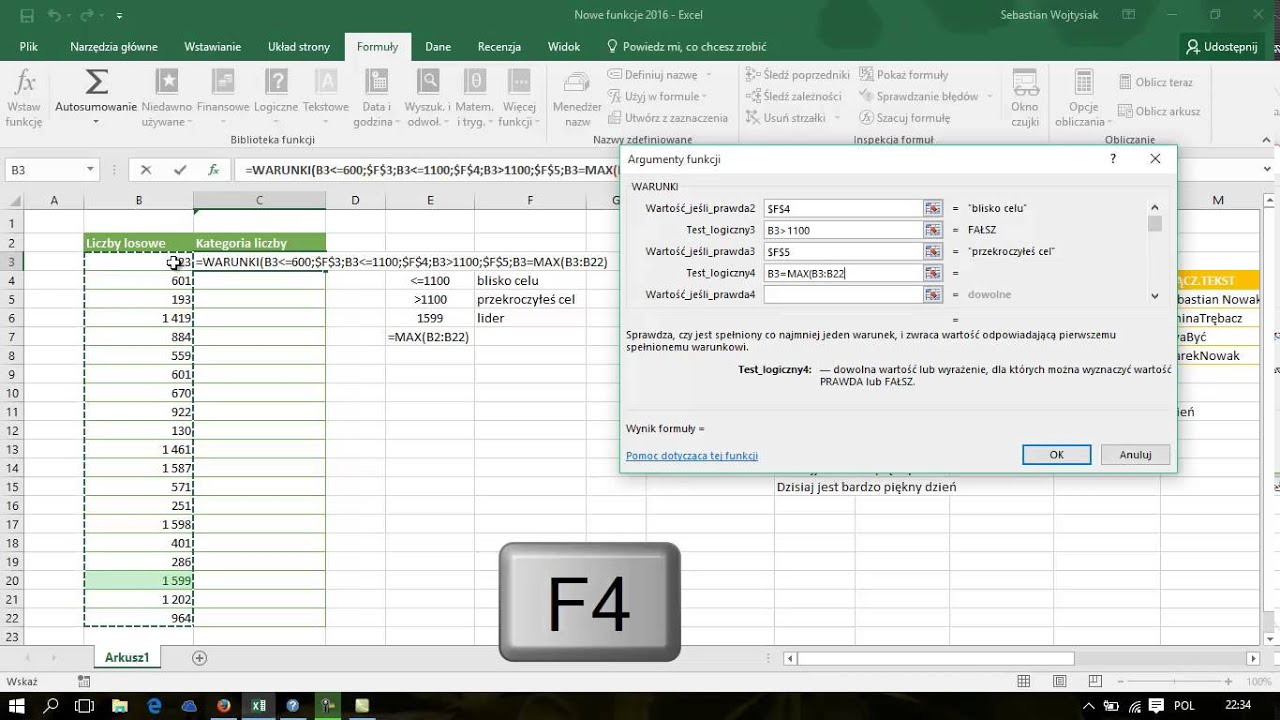Click the zoom slider in status bar

pyautogui.click(x=1173, y=681)
